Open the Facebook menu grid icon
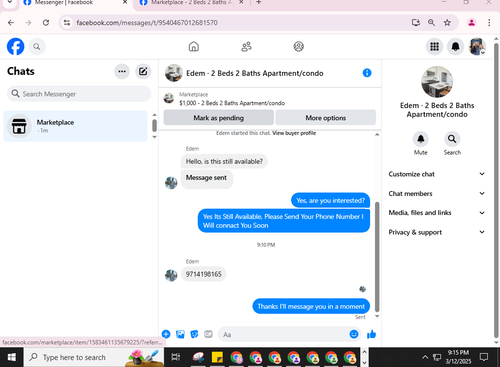This screenshot has height=367, width=500. pos(434,46)
